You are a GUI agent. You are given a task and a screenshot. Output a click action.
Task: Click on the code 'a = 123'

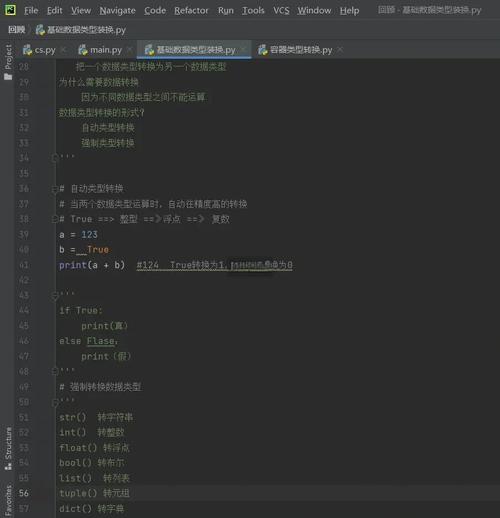pyautogui.click(x=78, y=235)
